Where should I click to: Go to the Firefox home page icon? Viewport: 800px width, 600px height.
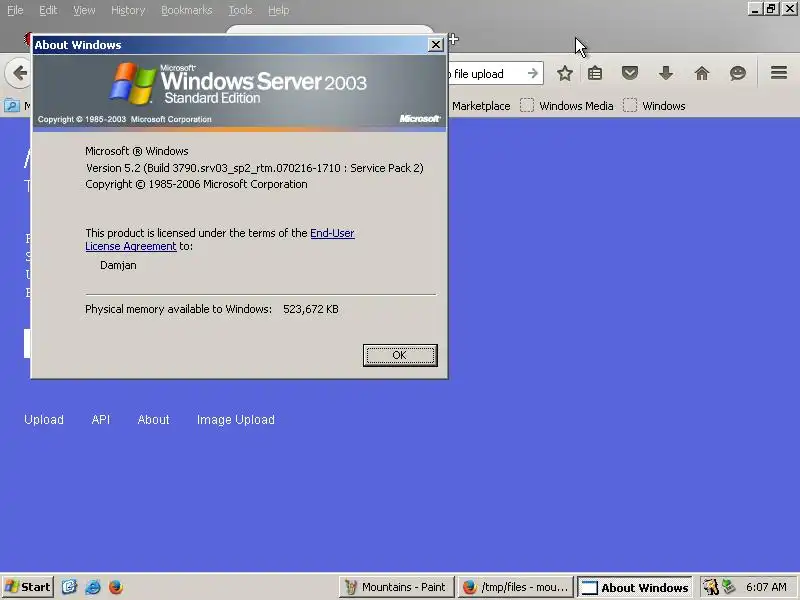[x=702, y=73]
